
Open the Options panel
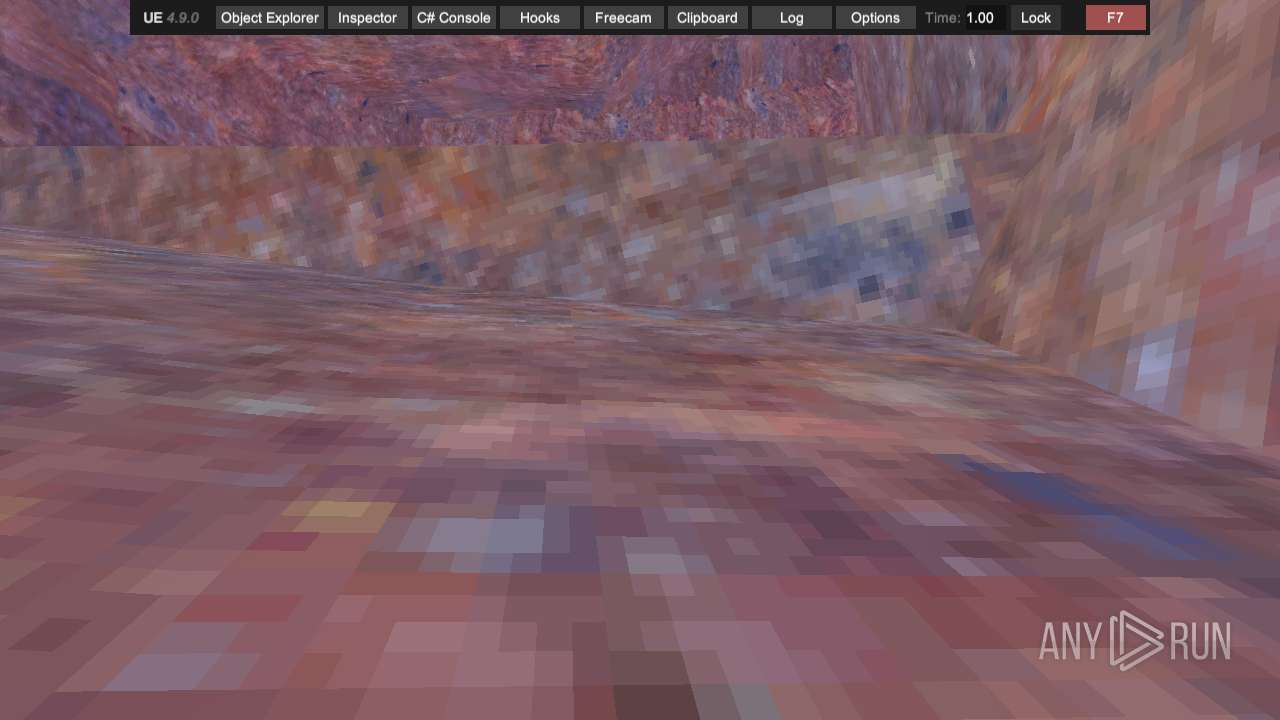coord(875,18)
